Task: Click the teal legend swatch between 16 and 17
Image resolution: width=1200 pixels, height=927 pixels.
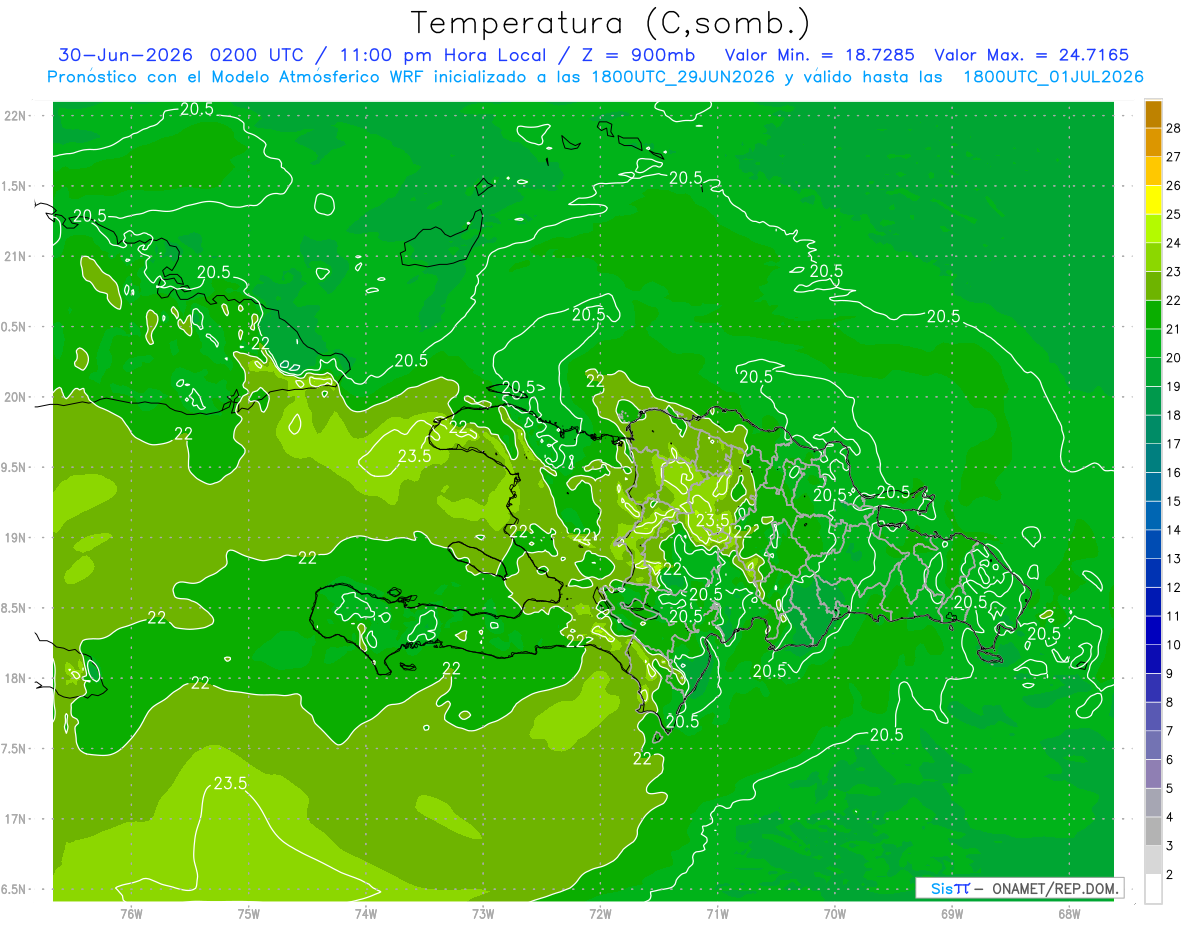Action: click(1153, 458)
